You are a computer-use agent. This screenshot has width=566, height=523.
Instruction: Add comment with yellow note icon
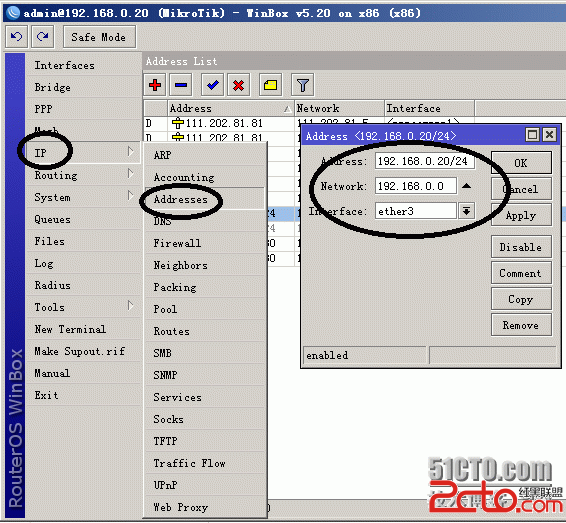pos(270,85)
